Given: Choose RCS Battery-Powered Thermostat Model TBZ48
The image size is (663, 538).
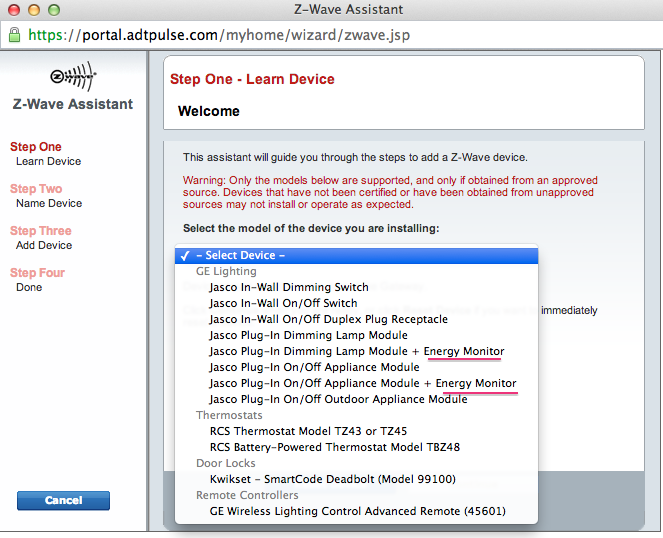Looking at the screenshot, I should [x=356, y=447].
